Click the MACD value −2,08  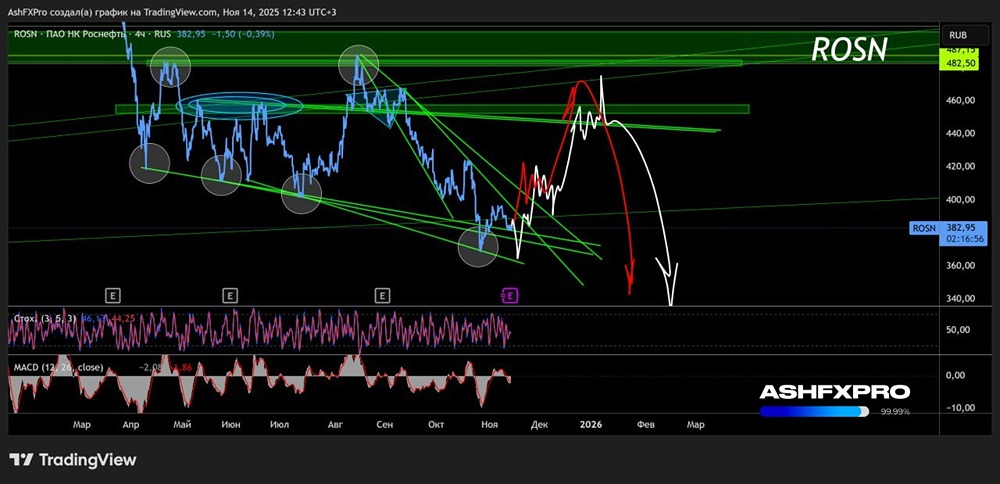click(x=149, y=368)
